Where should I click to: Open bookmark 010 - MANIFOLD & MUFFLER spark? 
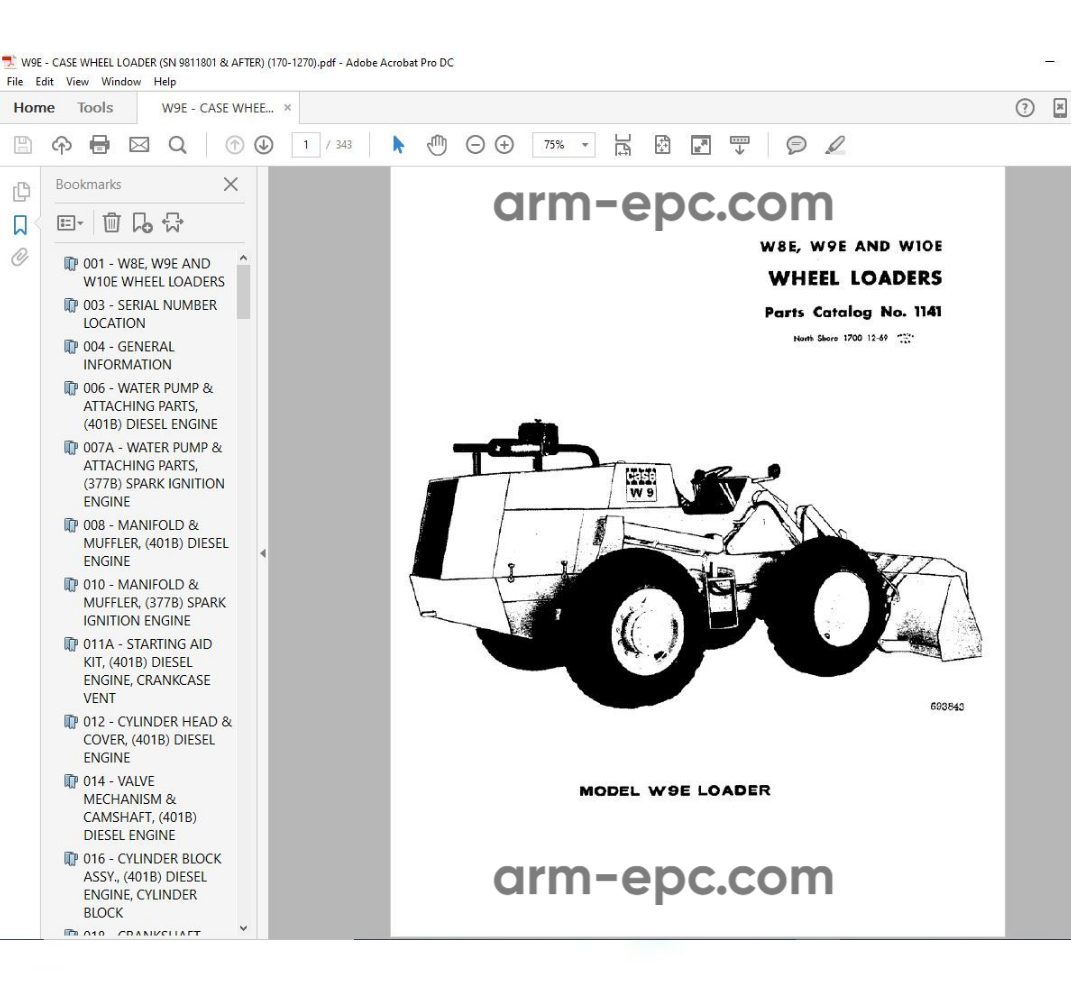click(x=154, y=603)
